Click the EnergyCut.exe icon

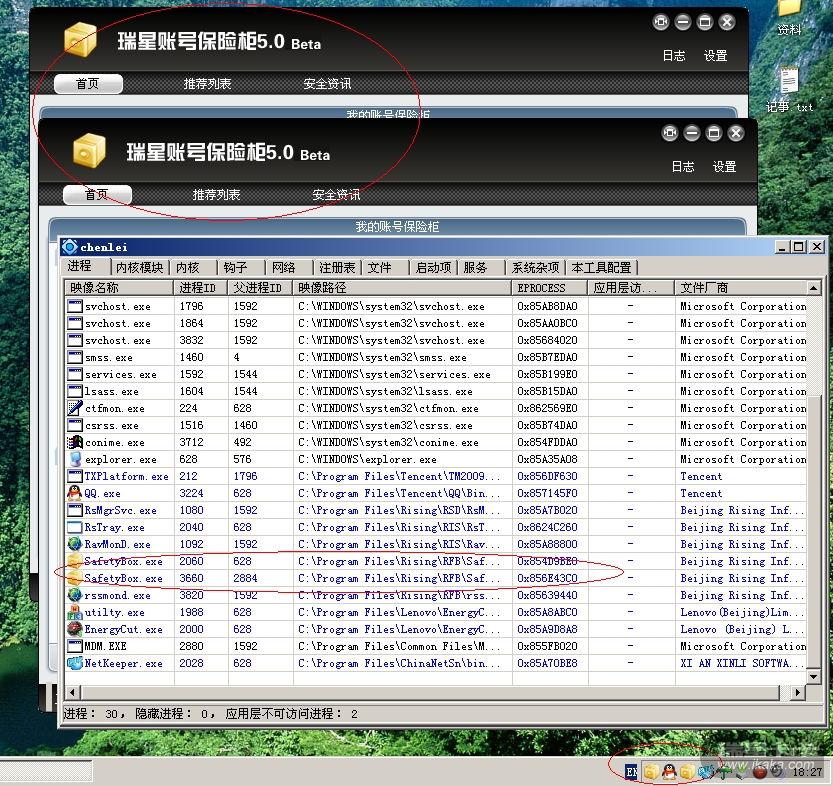point(75,629)
